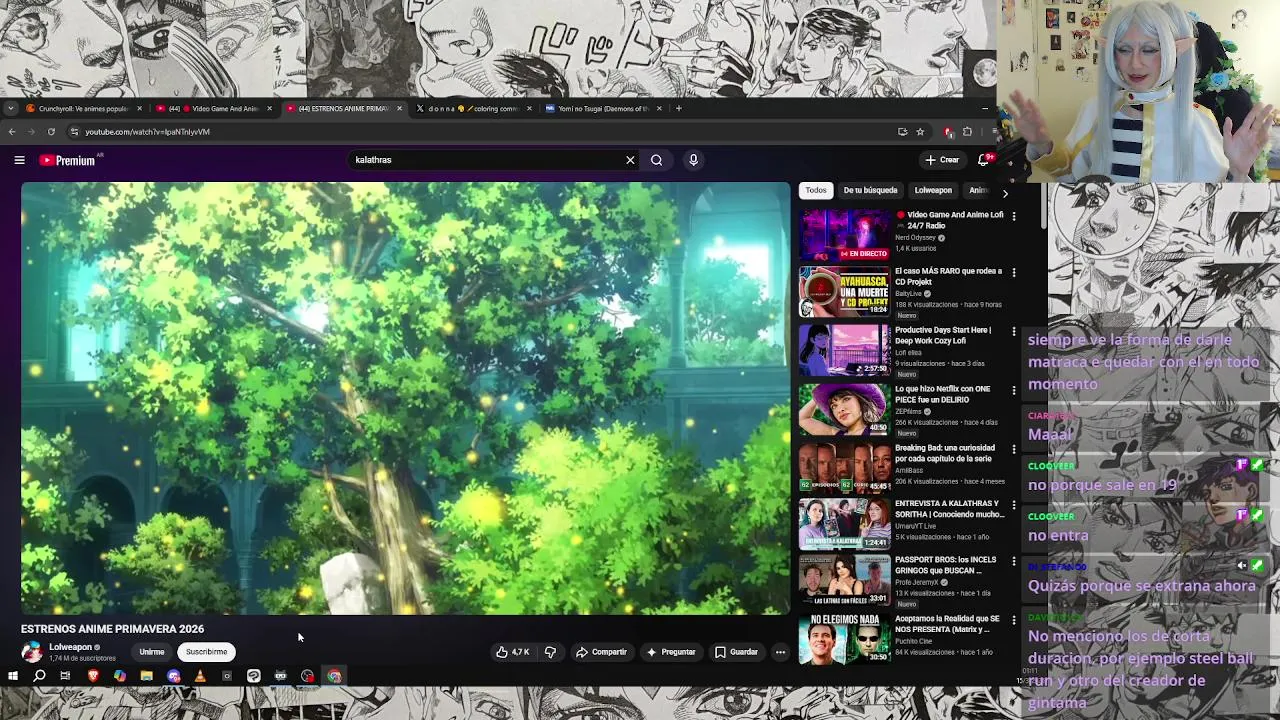The image size is (1280, 720).
Task: Open YouTube notifications bell
Action: click(984, 160)
